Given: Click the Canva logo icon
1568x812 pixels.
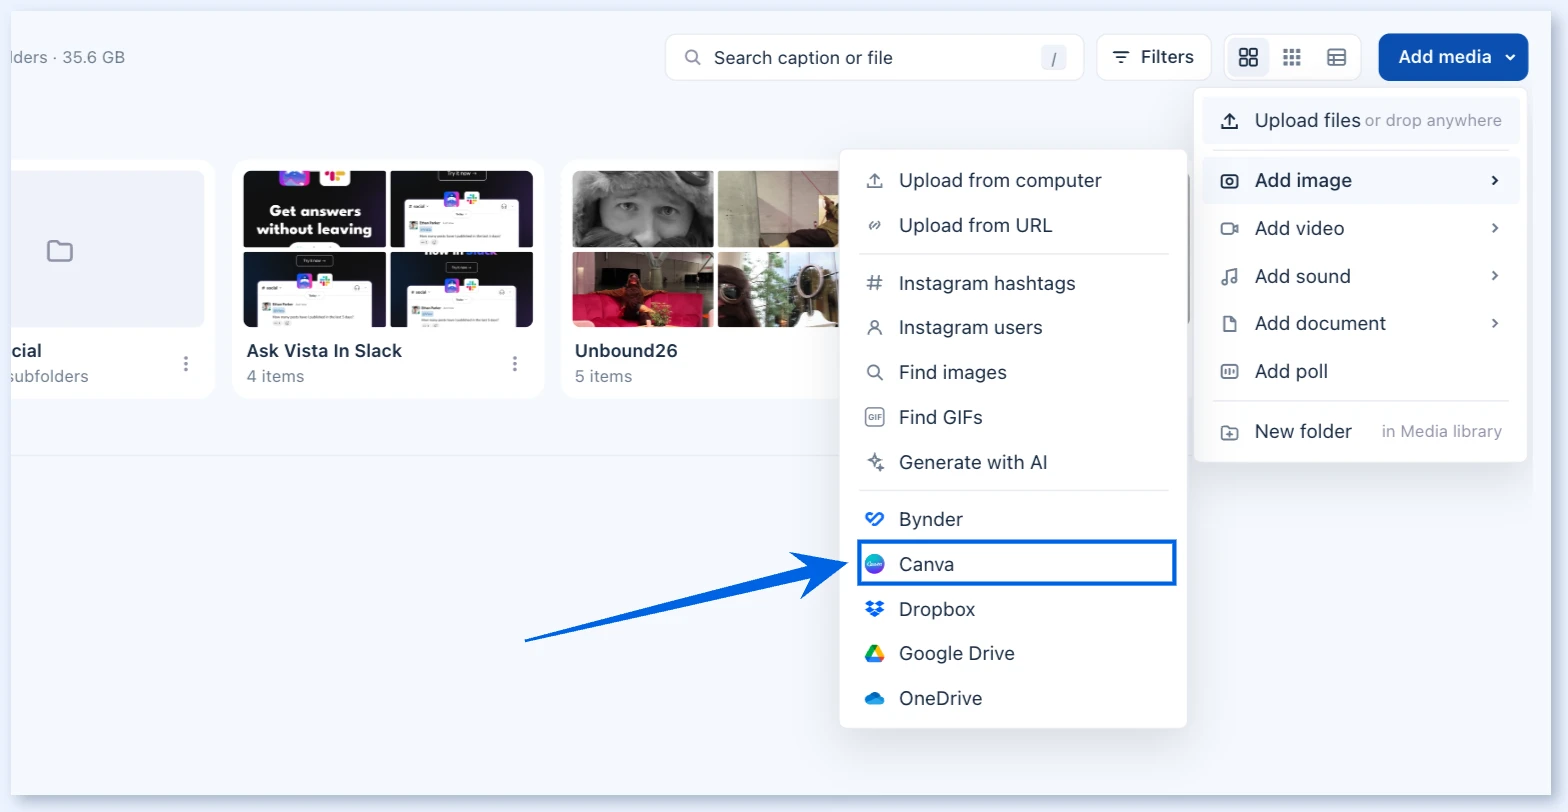Looking at the screenshot, I should (875, 564).
